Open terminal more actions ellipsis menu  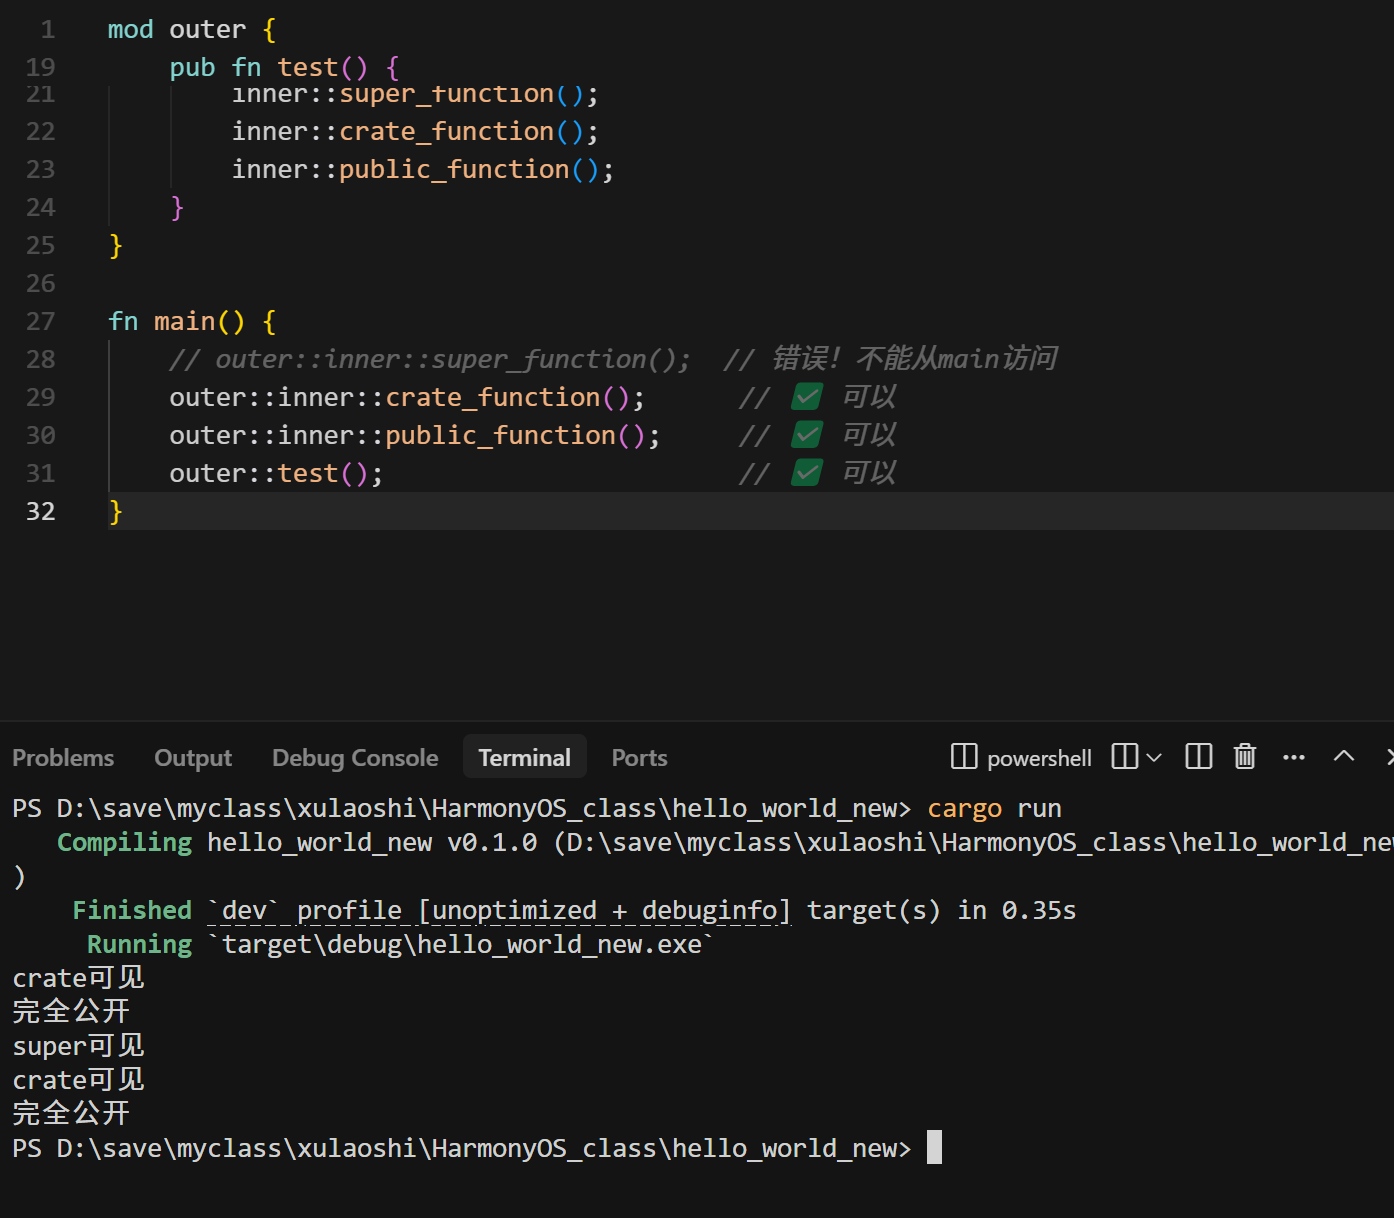point(1294,757)
